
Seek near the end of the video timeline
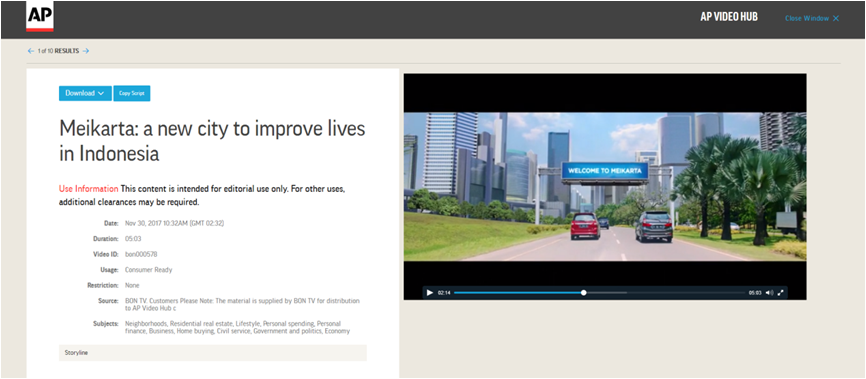[735, 293]
